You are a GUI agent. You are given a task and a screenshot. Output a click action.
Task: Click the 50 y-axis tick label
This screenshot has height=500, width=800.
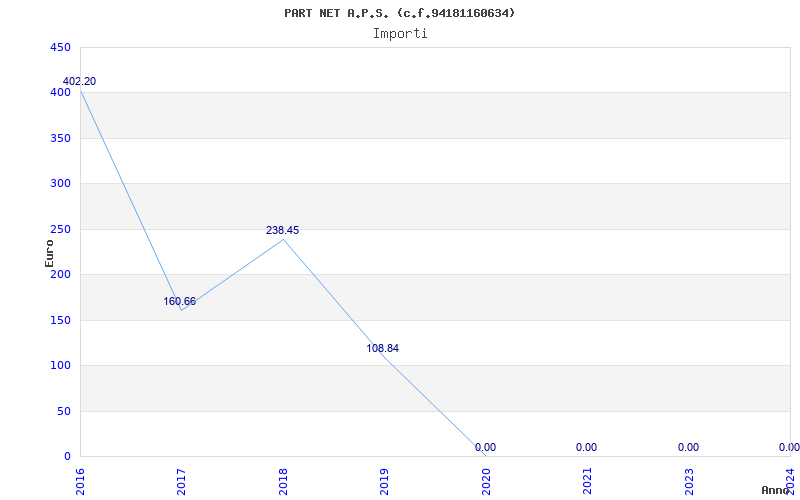coord(63,411)
